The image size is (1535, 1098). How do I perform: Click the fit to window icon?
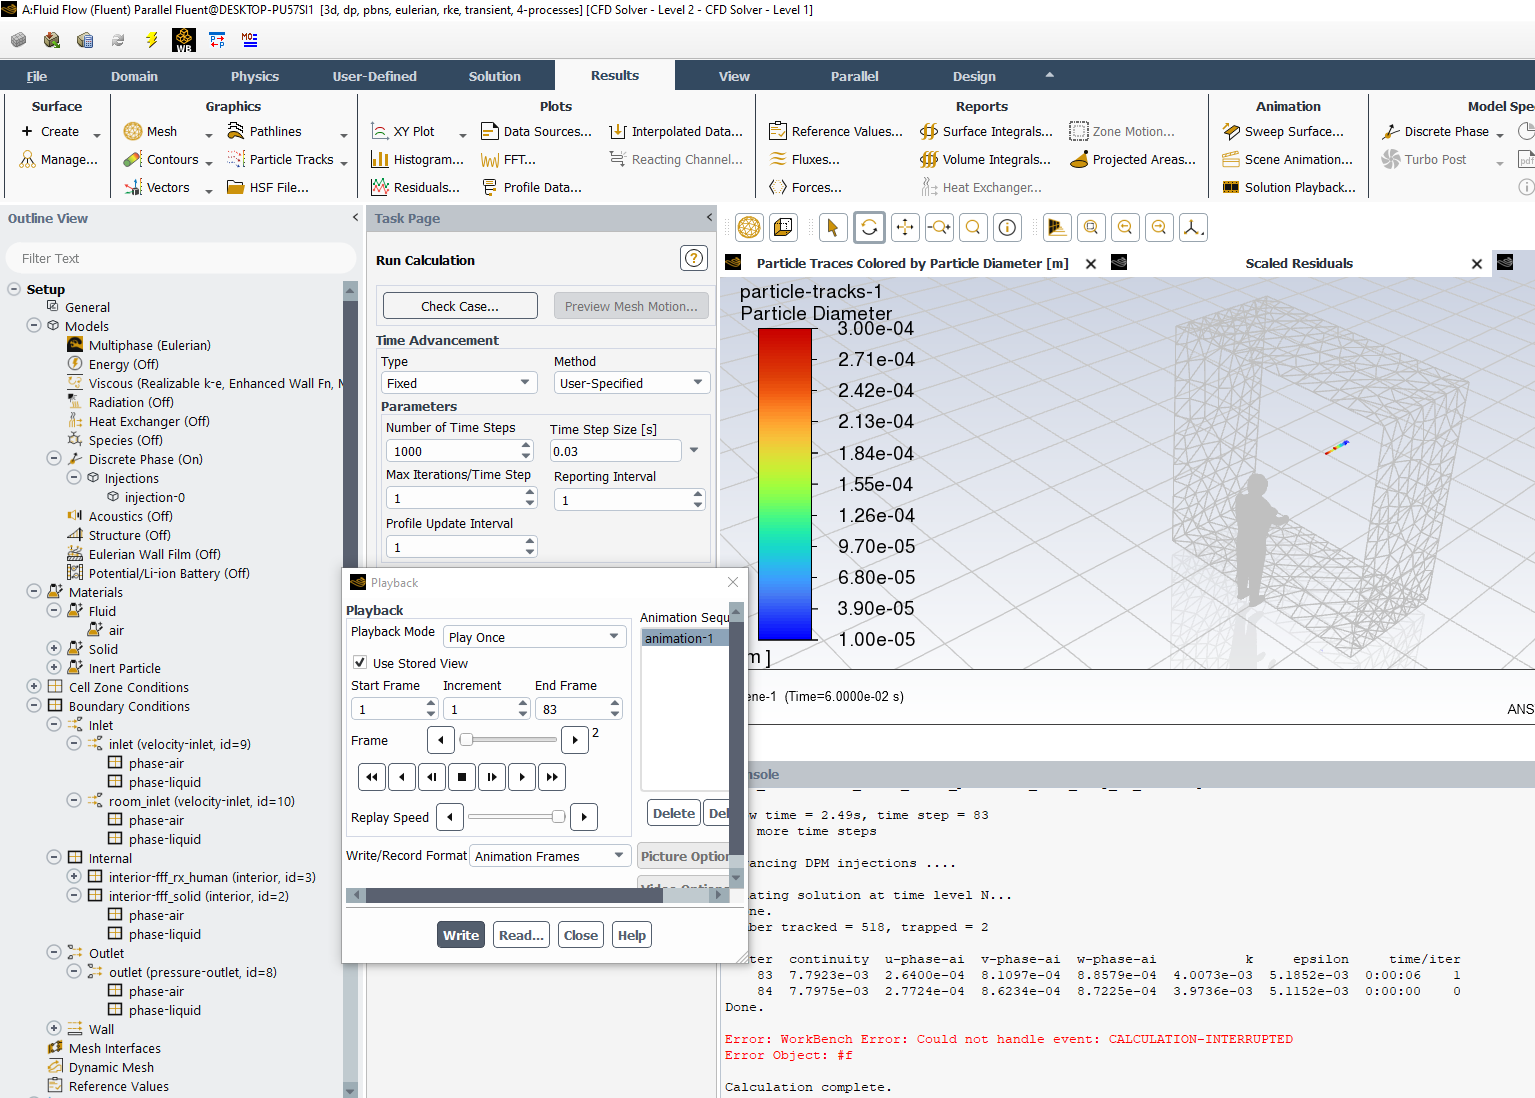pos(1091,228)
